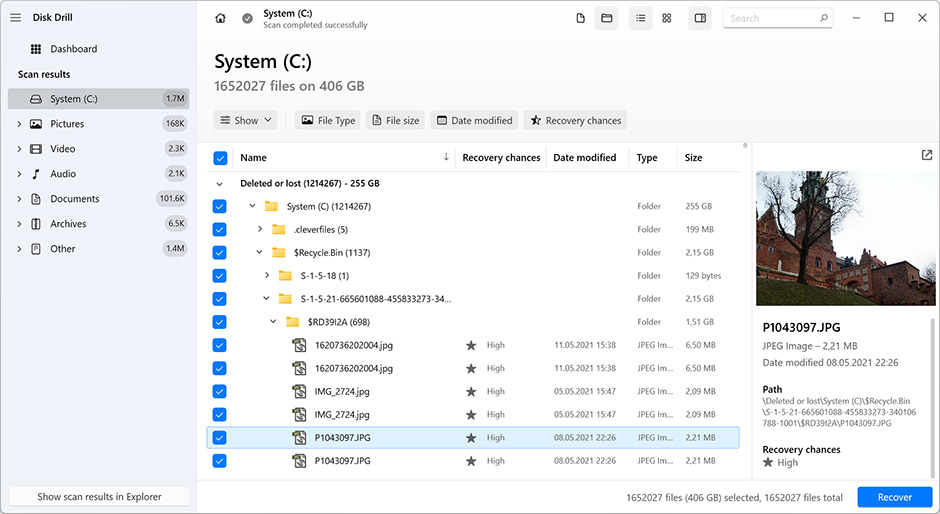Image resolution: width=940 pixels, height=514 pixels.
Task: Go to the Home screen icon
Action: coord(220,18)
